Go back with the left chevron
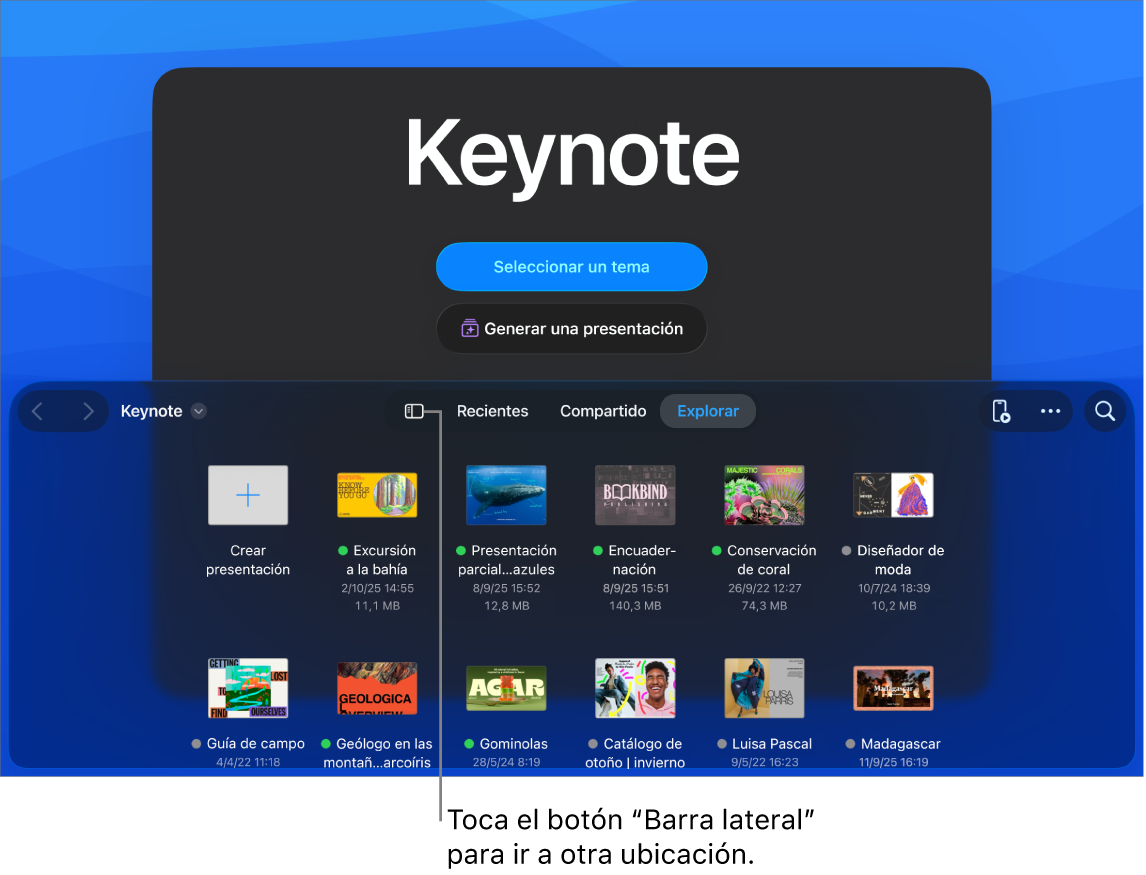Image resolution: width=1146 pixels, height=875 pixels. pos(37,412)
